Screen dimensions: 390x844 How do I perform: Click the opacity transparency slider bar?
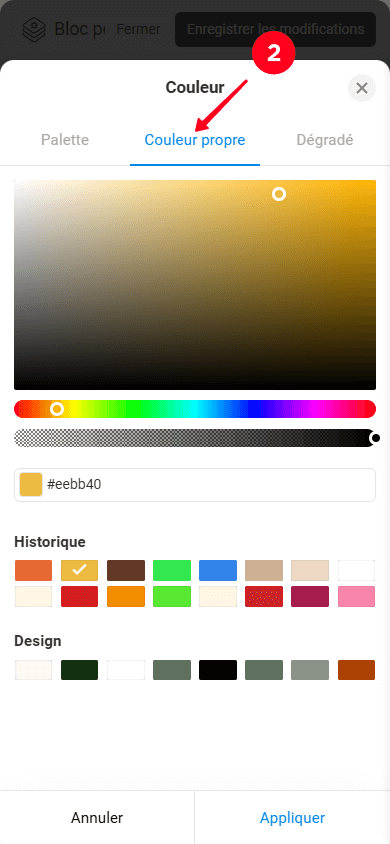(x=195, y=438)
